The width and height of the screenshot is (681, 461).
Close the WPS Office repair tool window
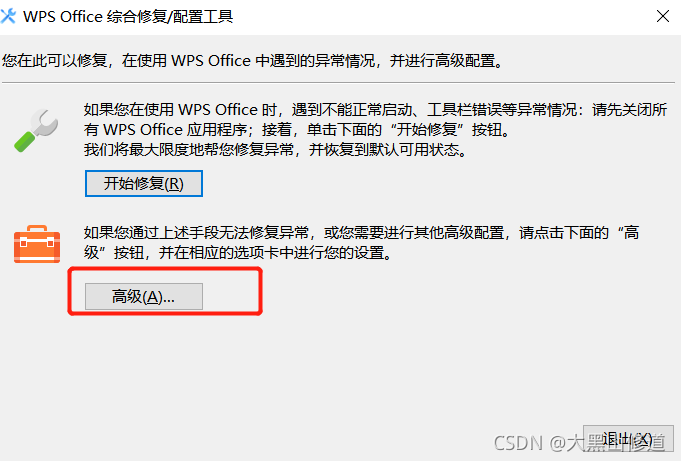coord(662,17)
